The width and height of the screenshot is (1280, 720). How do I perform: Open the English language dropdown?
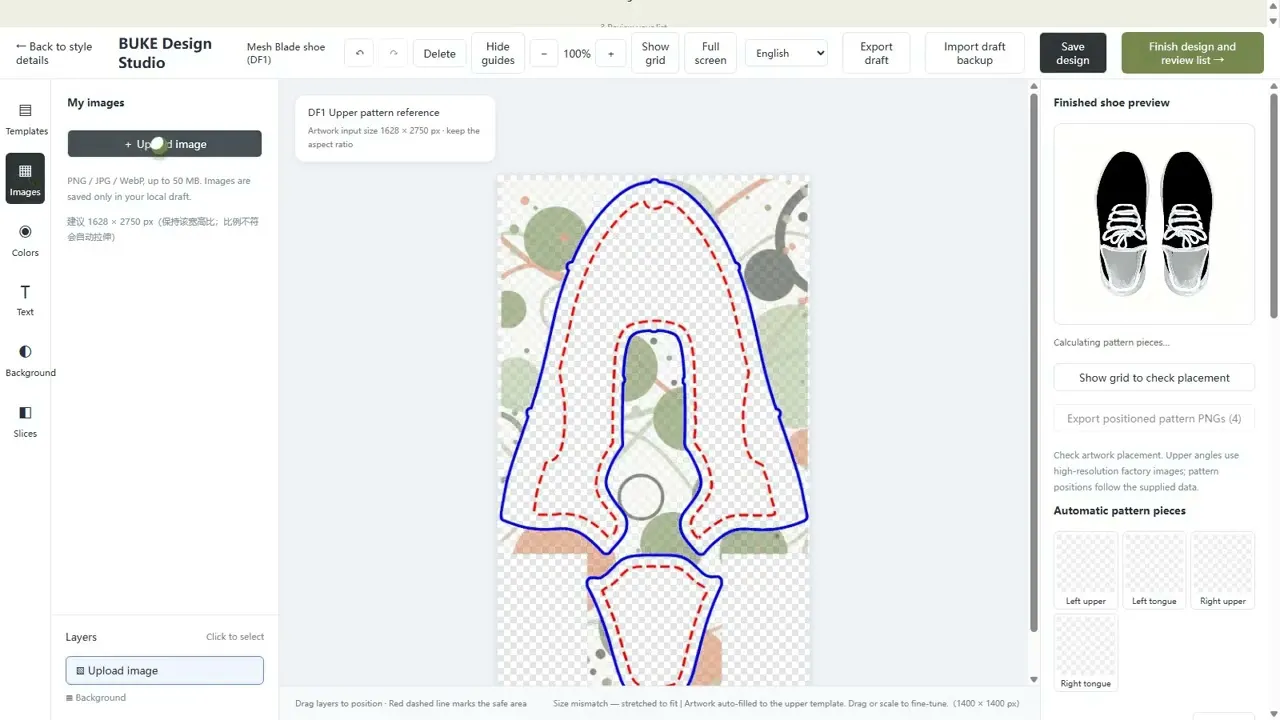click(x=786, y=54)
